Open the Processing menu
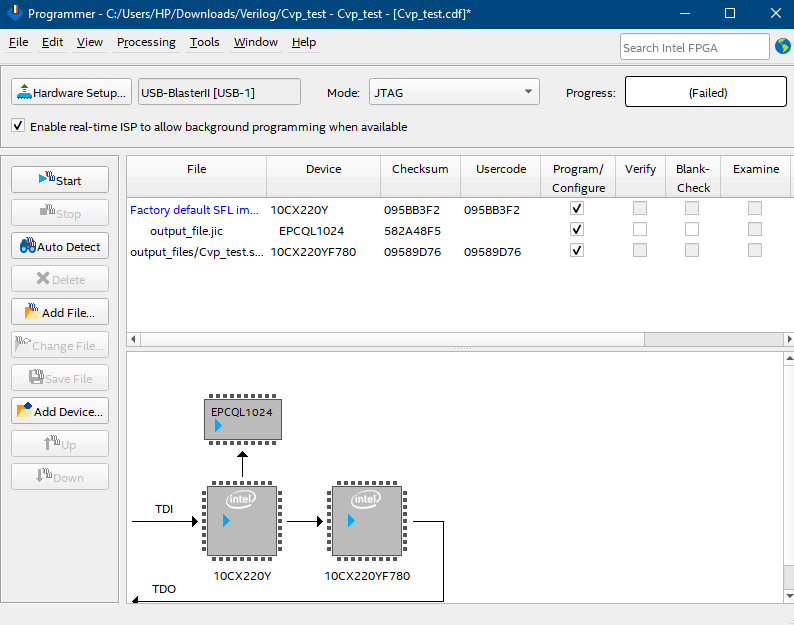Screen dimensions: 794x625 146,42
